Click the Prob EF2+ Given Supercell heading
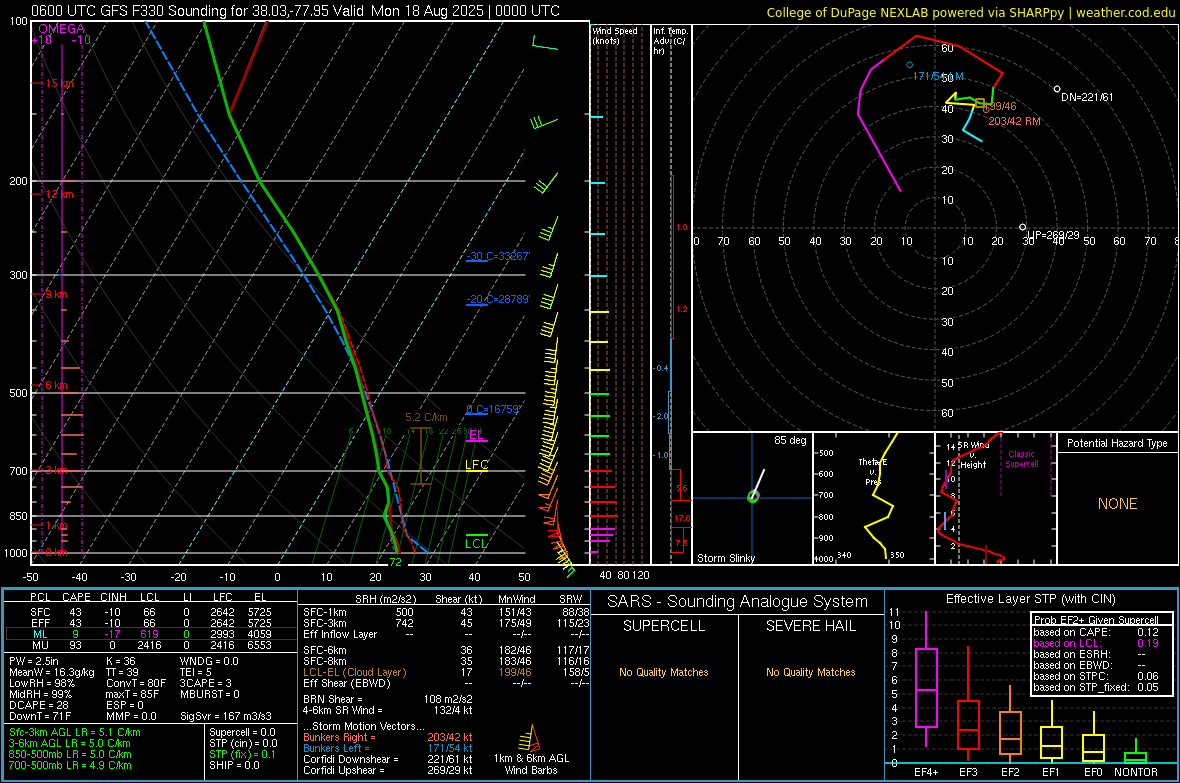Viewport: 1180px width, 783px height. point(1096,620)
